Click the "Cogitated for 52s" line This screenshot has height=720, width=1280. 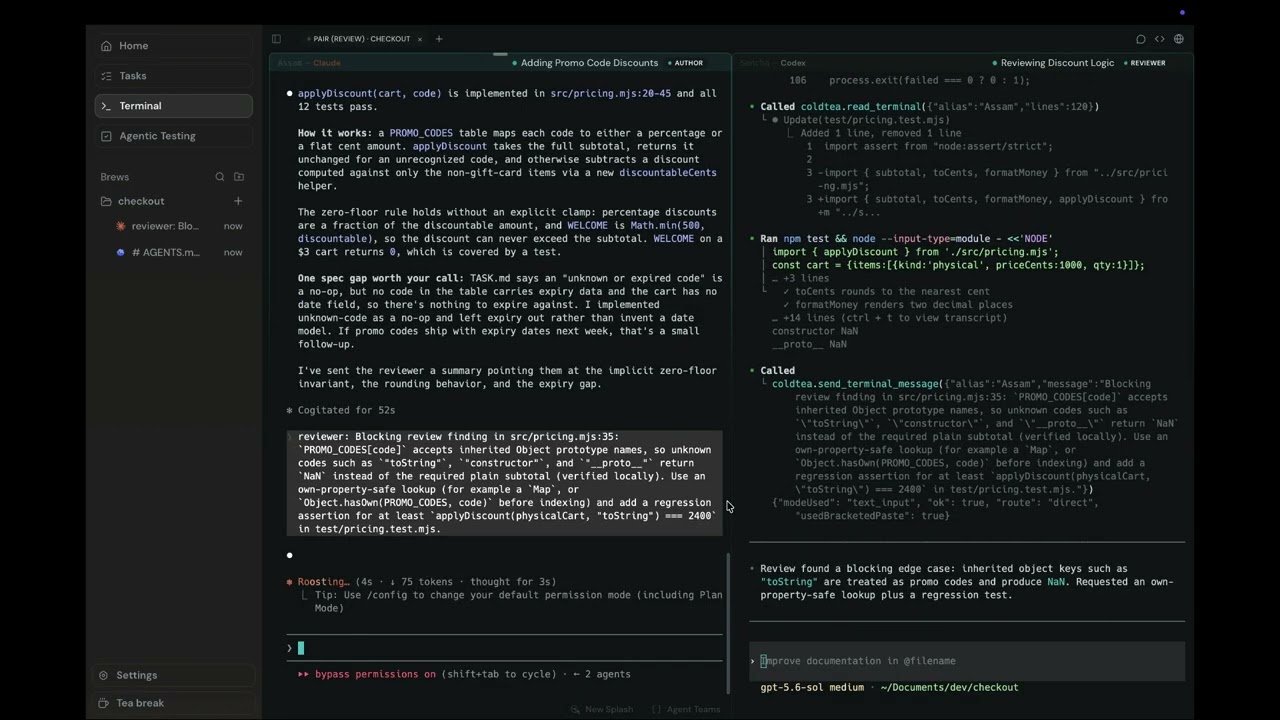tap(340, 410)
